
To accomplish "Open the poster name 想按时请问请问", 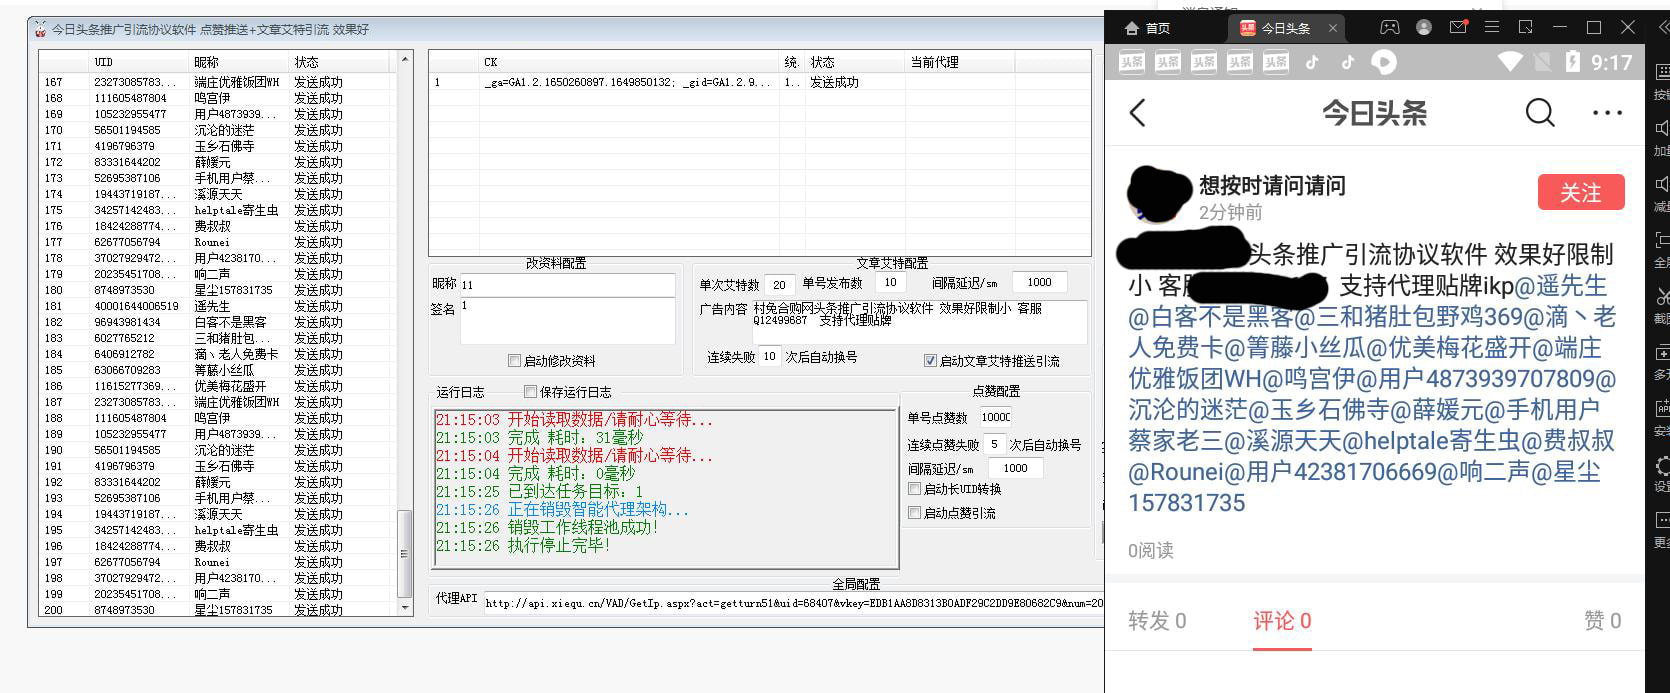I will pos(1272,185).
